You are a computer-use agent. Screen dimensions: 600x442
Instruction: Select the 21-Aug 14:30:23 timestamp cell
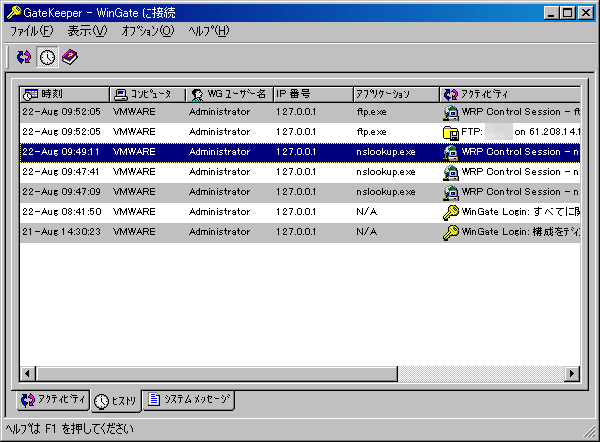[x=61, y=232]
